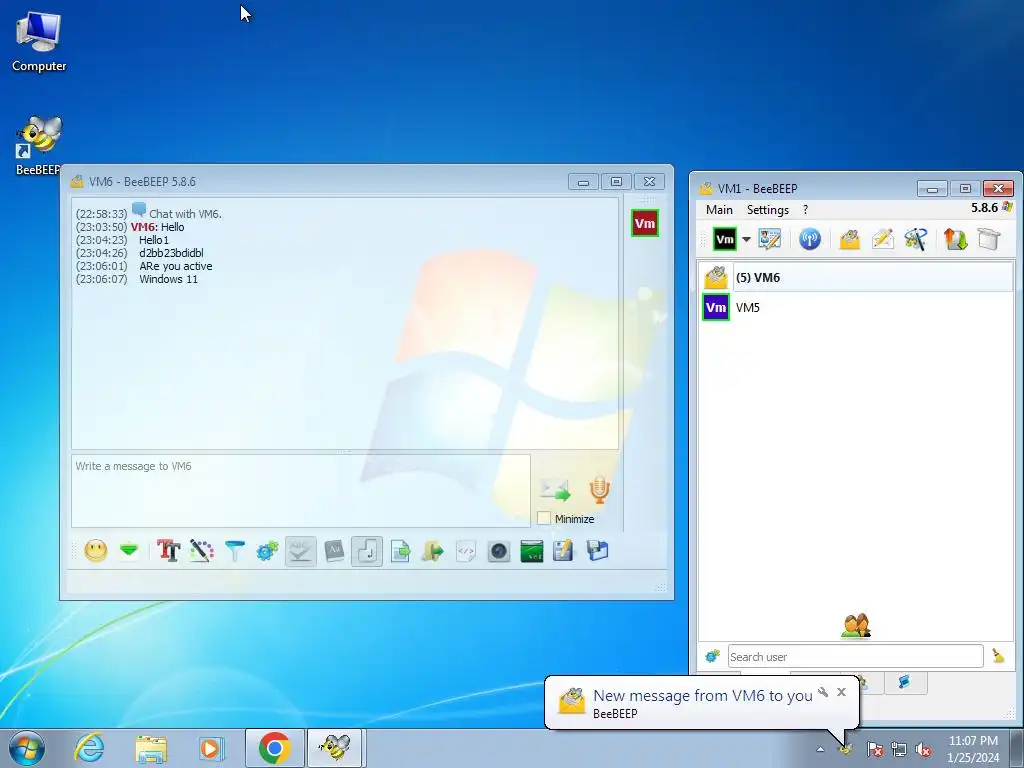Click the yellow envelope icon in VM1 toolbar
1024x768 pixels.
click(x=849, y=239)
